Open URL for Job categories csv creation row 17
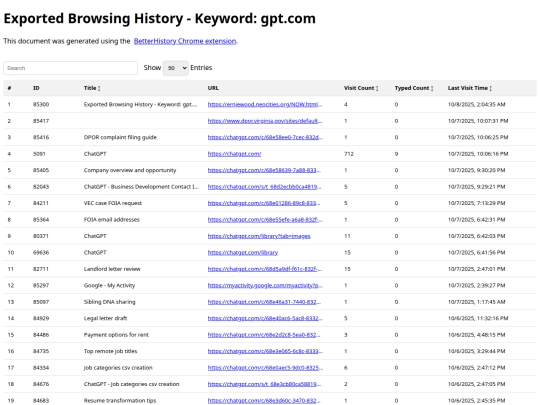This screenshot has height=405, width=540. [x=265, y=368]
